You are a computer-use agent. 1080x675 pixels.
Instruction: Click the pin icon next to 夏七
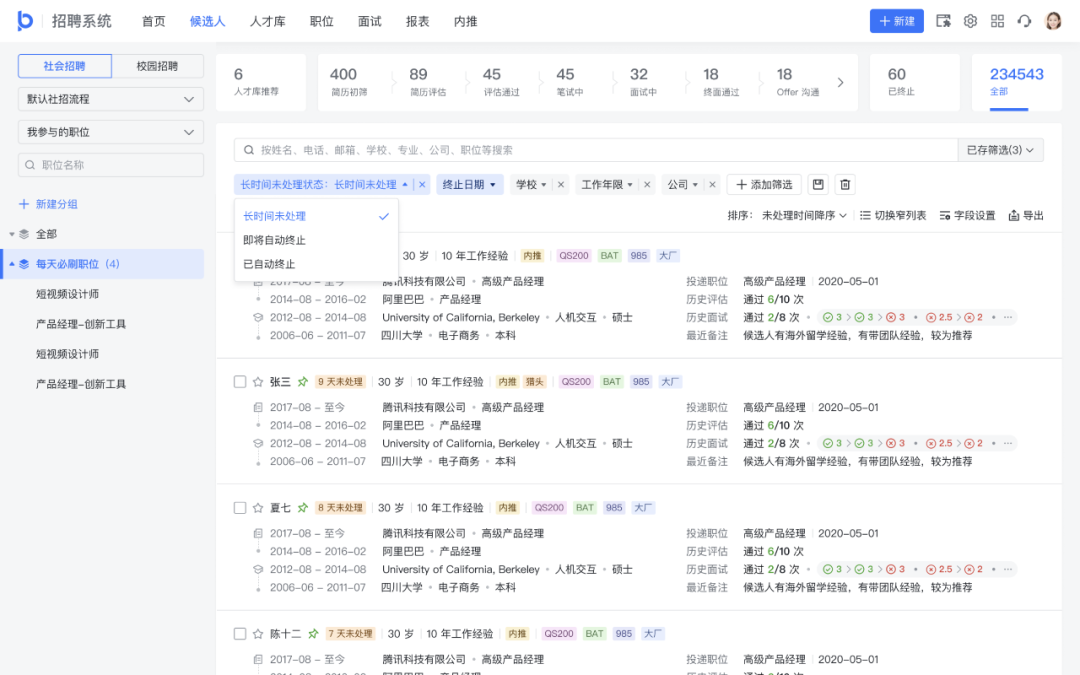click(x=303, y=508)
